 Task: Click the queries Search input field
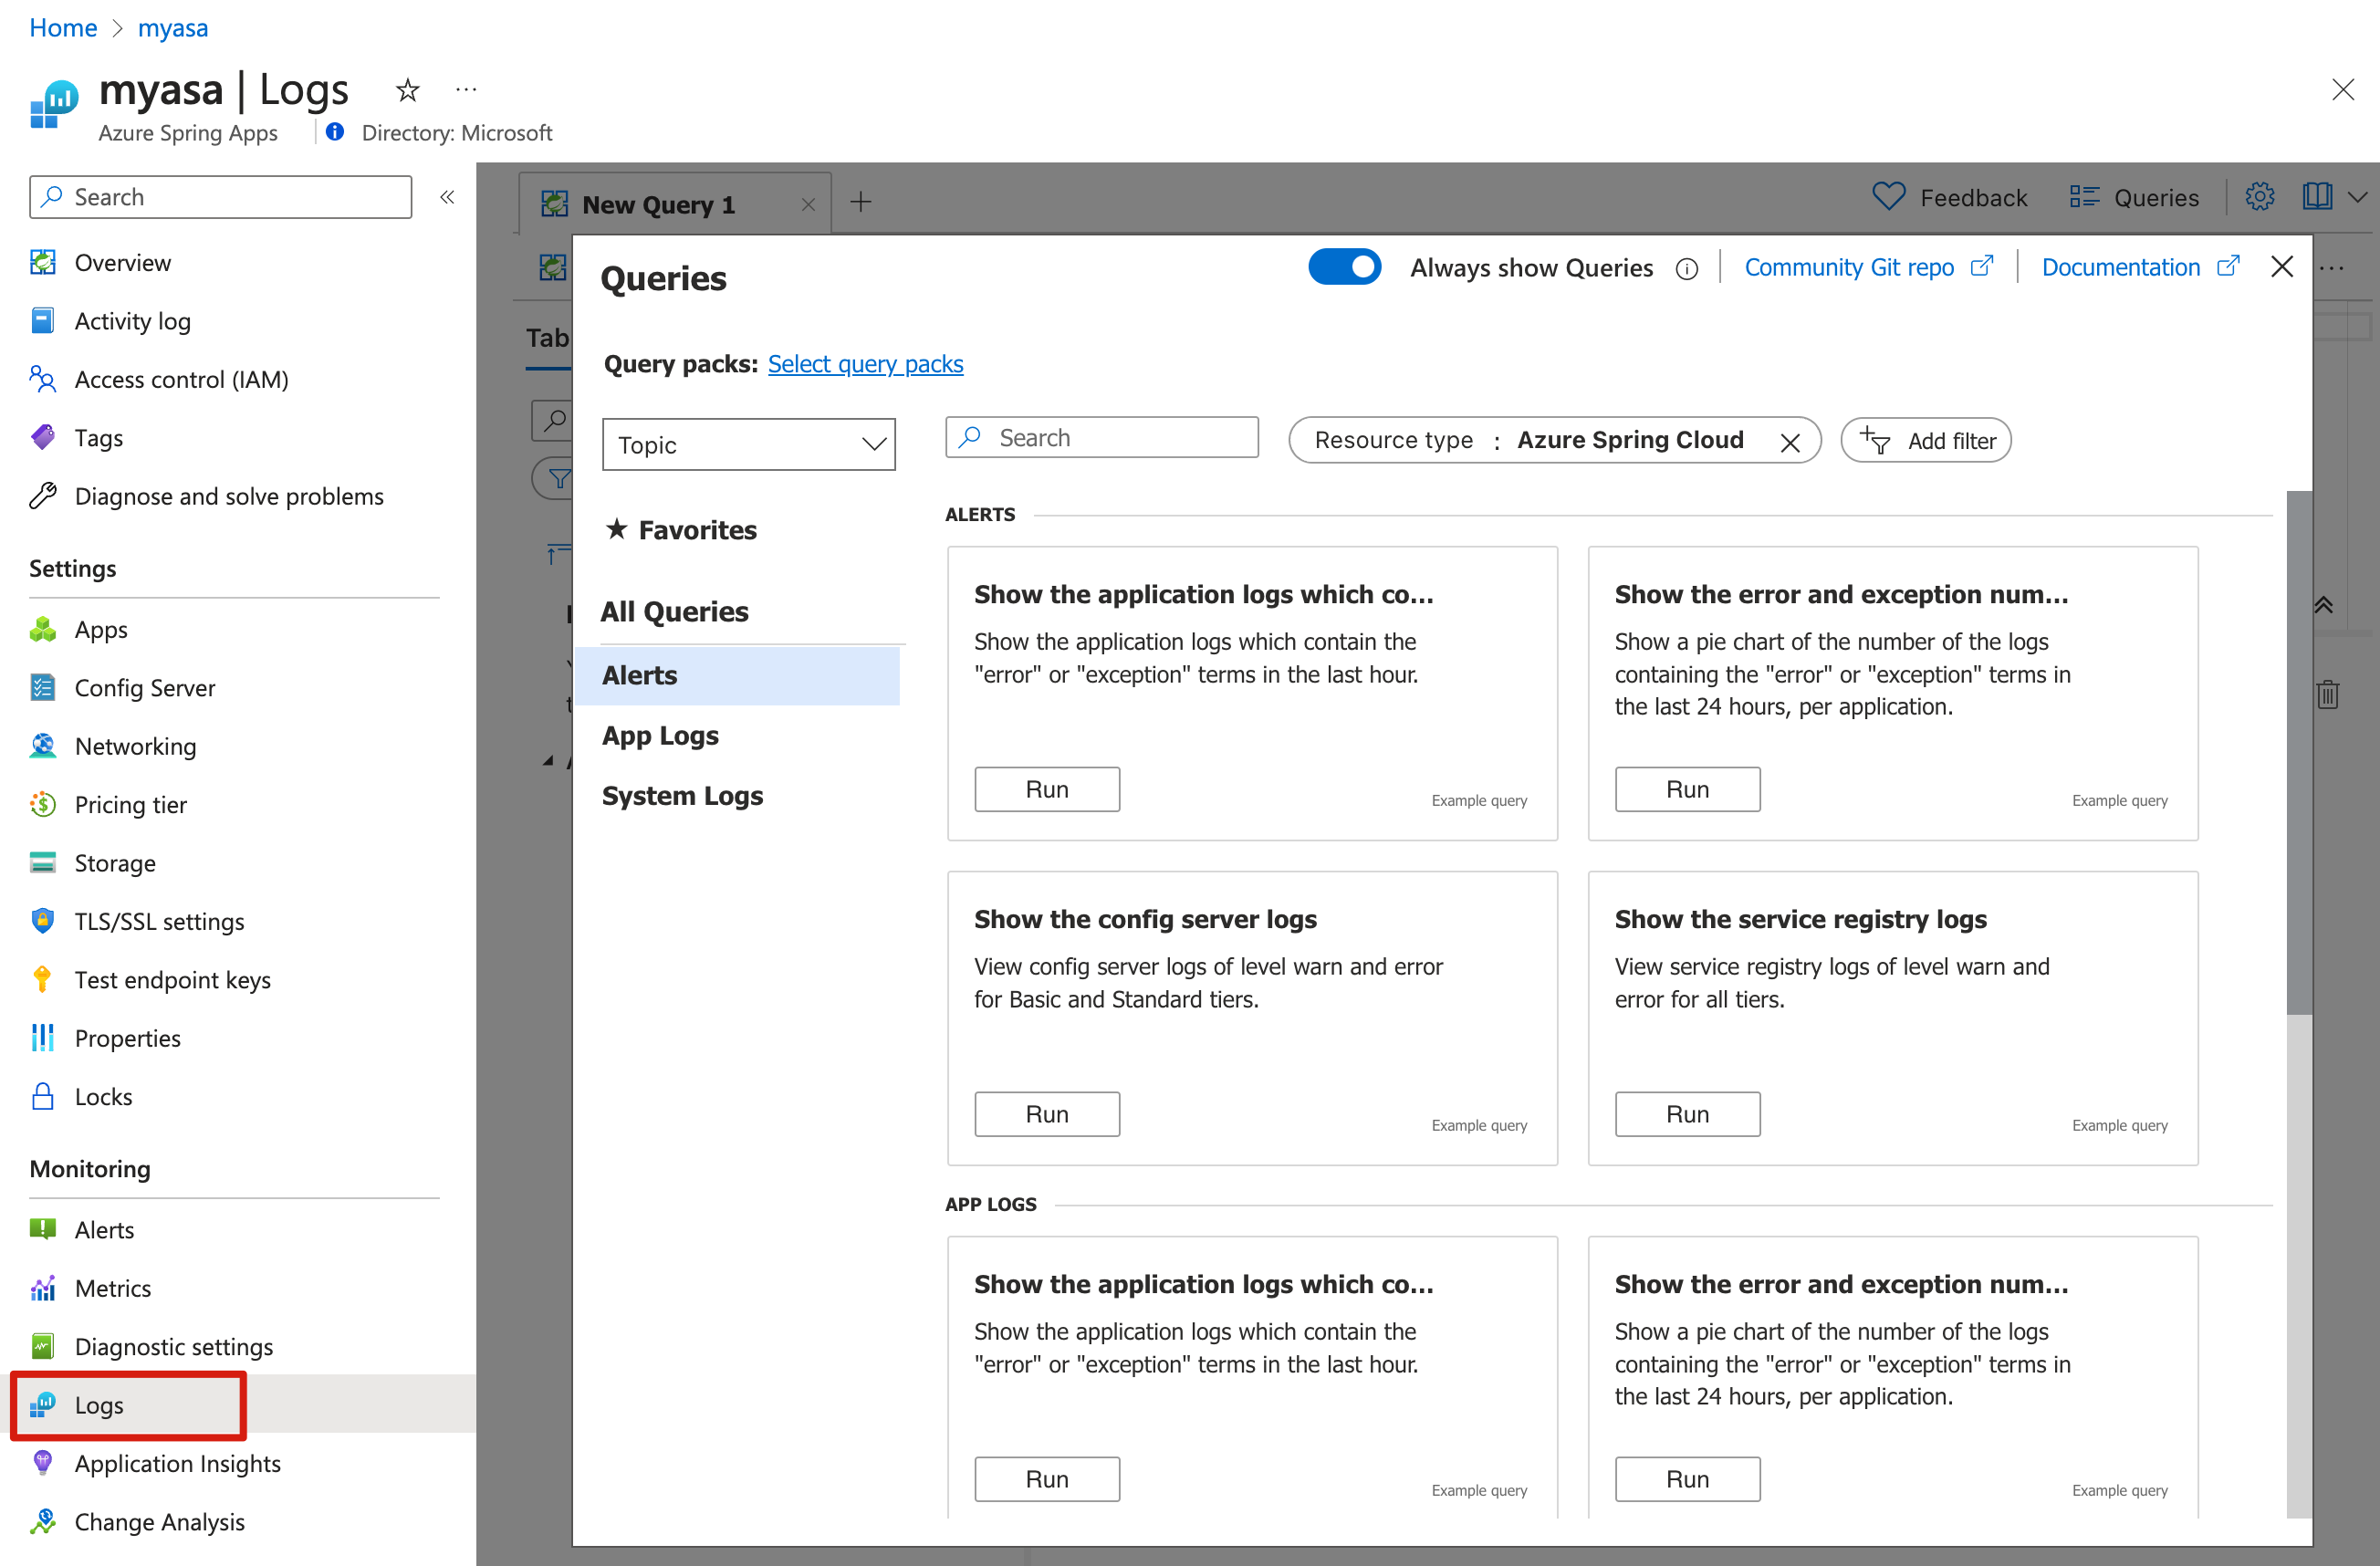pos(1102,438)
